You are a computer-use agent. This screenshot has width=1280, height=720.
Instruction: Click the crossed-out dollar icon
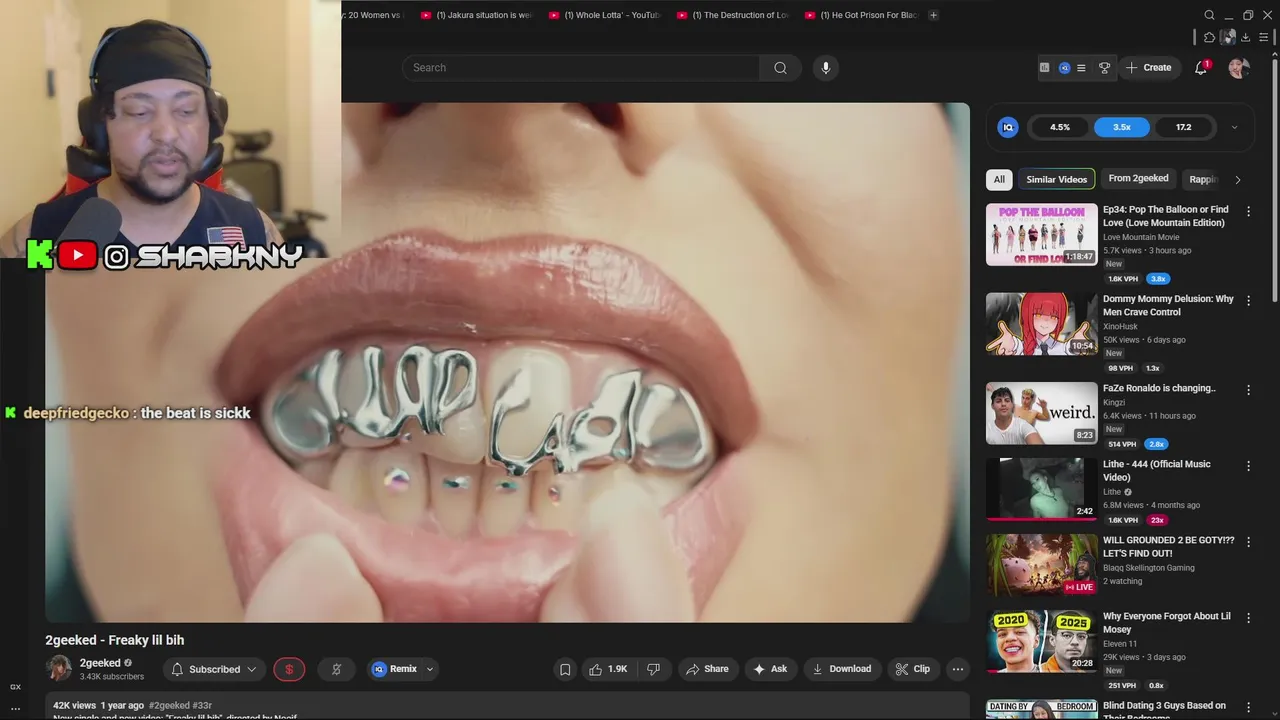tap(336, 669)
